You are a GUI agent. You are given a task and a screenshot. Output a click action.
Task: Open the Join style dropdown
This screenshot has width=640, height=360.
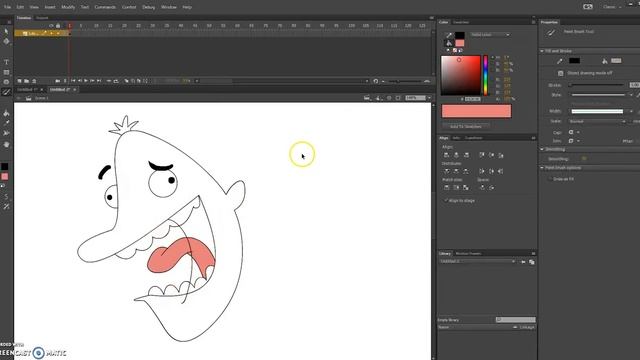click(574, 141)
